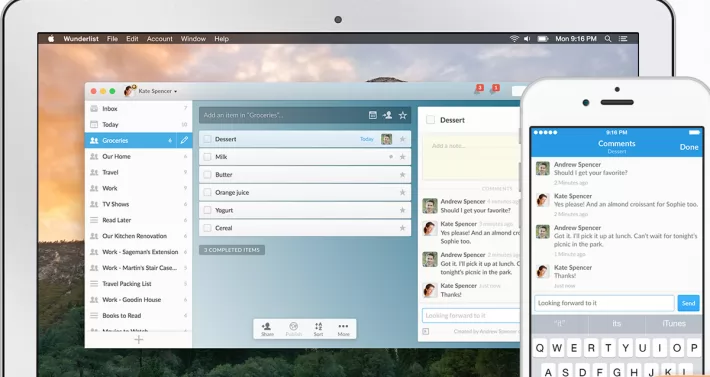Click the pencil edit icon for Groceries
This screenshot has width=710, height=377.
pyautogui.click(x=184, y=140)
